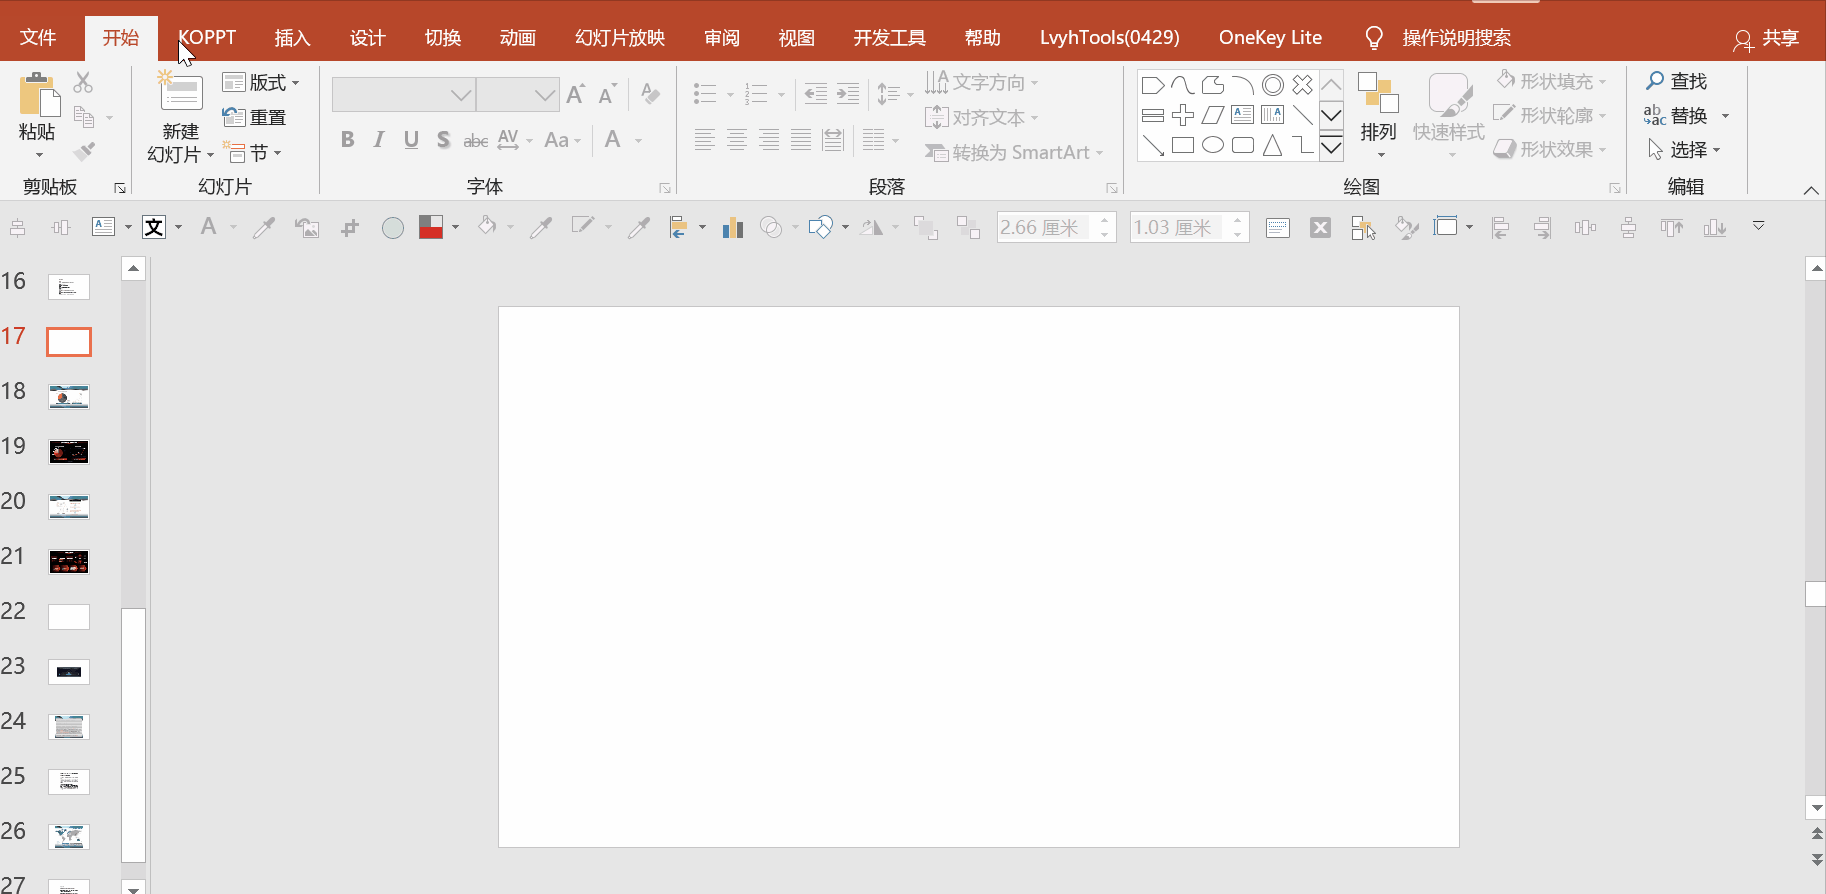This screenshot has width=1826, height=894.
Task: Open the 动画 ribbon tab
Action: click(x=517, y=38)
